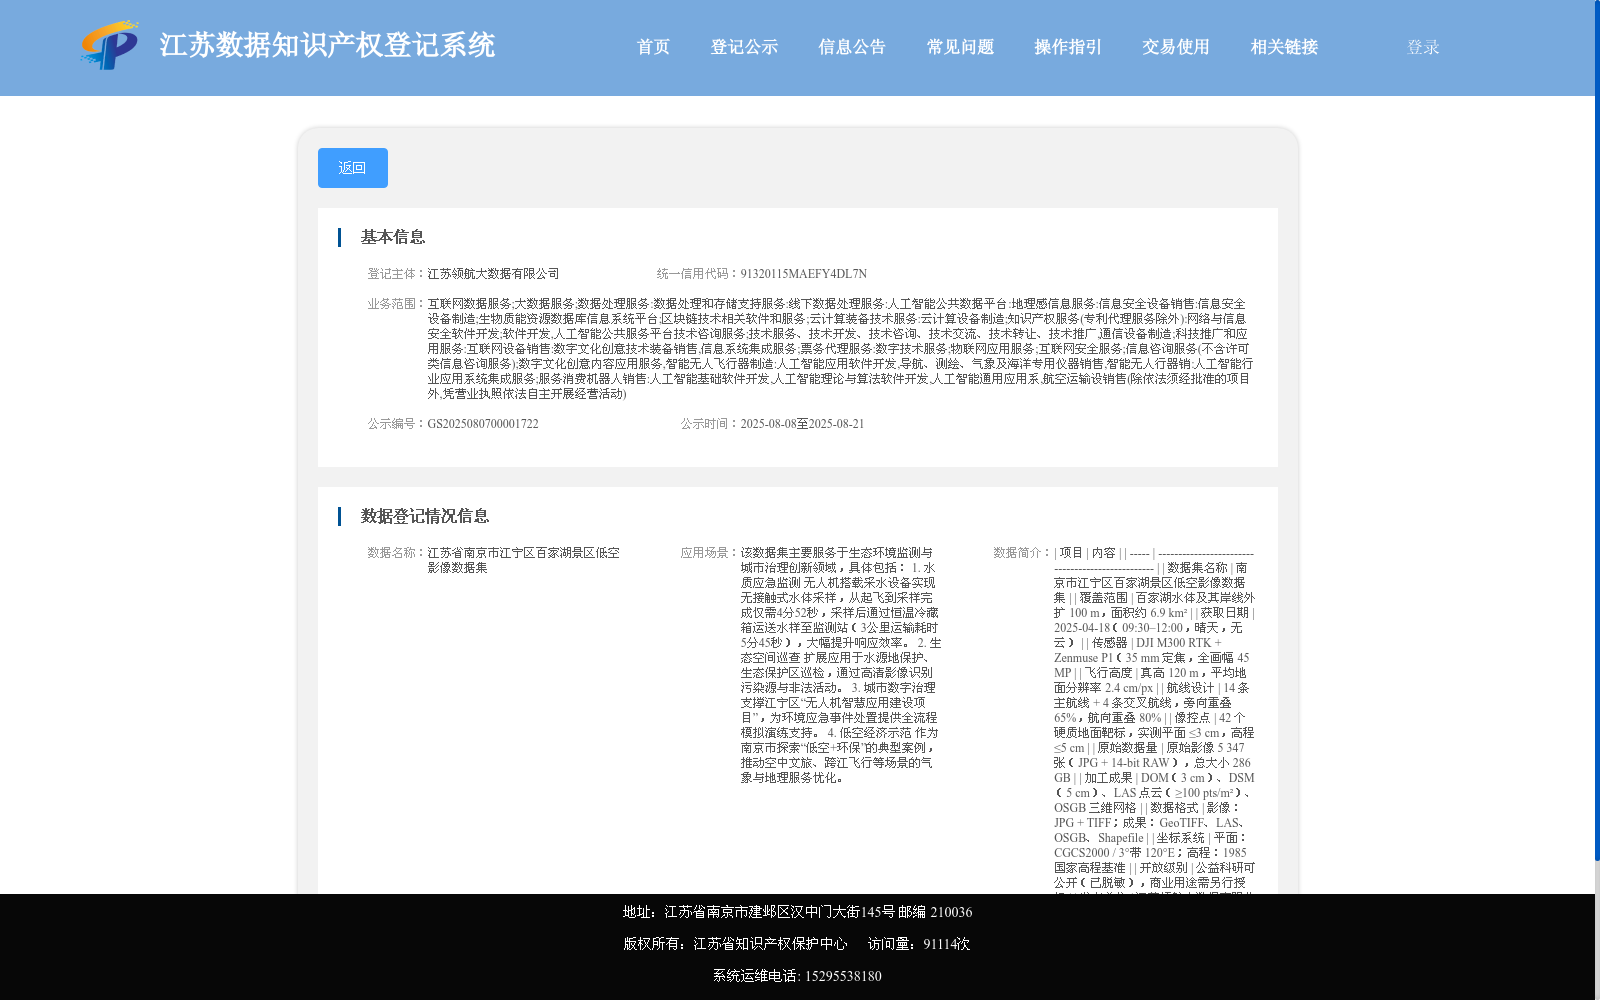Screen dimensions: 1600x1000
Task: Open the 相关链接 menu item
Action: pos(1284,47)
